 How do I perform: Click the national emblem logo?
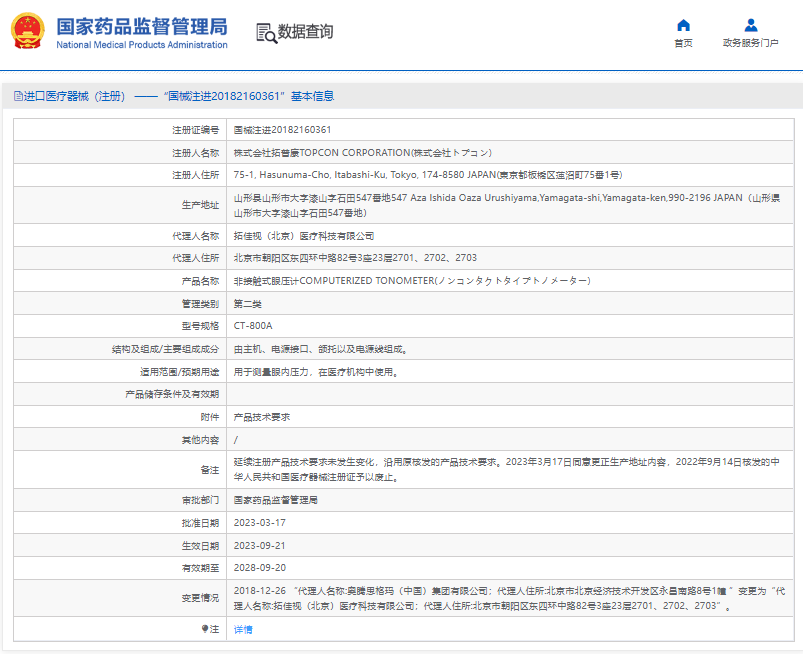pyautogui.click(x=28, y=31)
